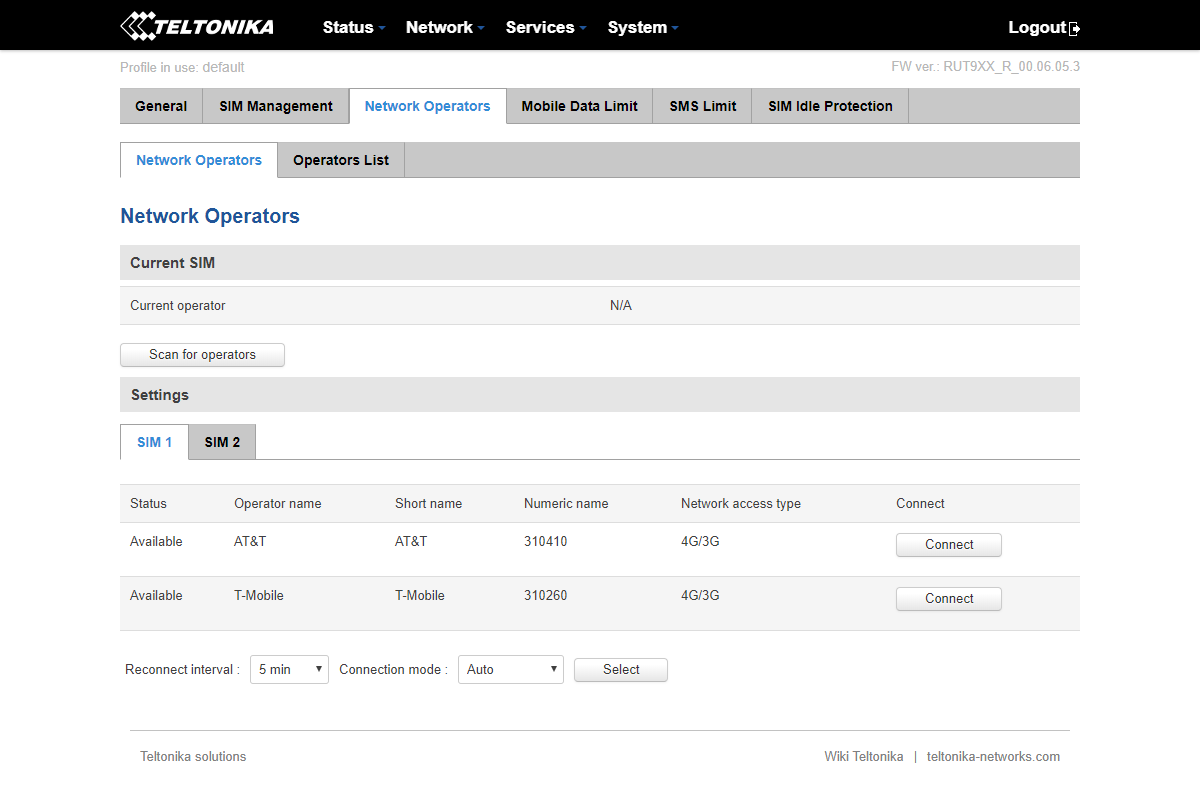Image resolution: width=1200 pixels, height=800 pixels.
Task: Go to Mobile Data Limit tab
Action: 579,106
